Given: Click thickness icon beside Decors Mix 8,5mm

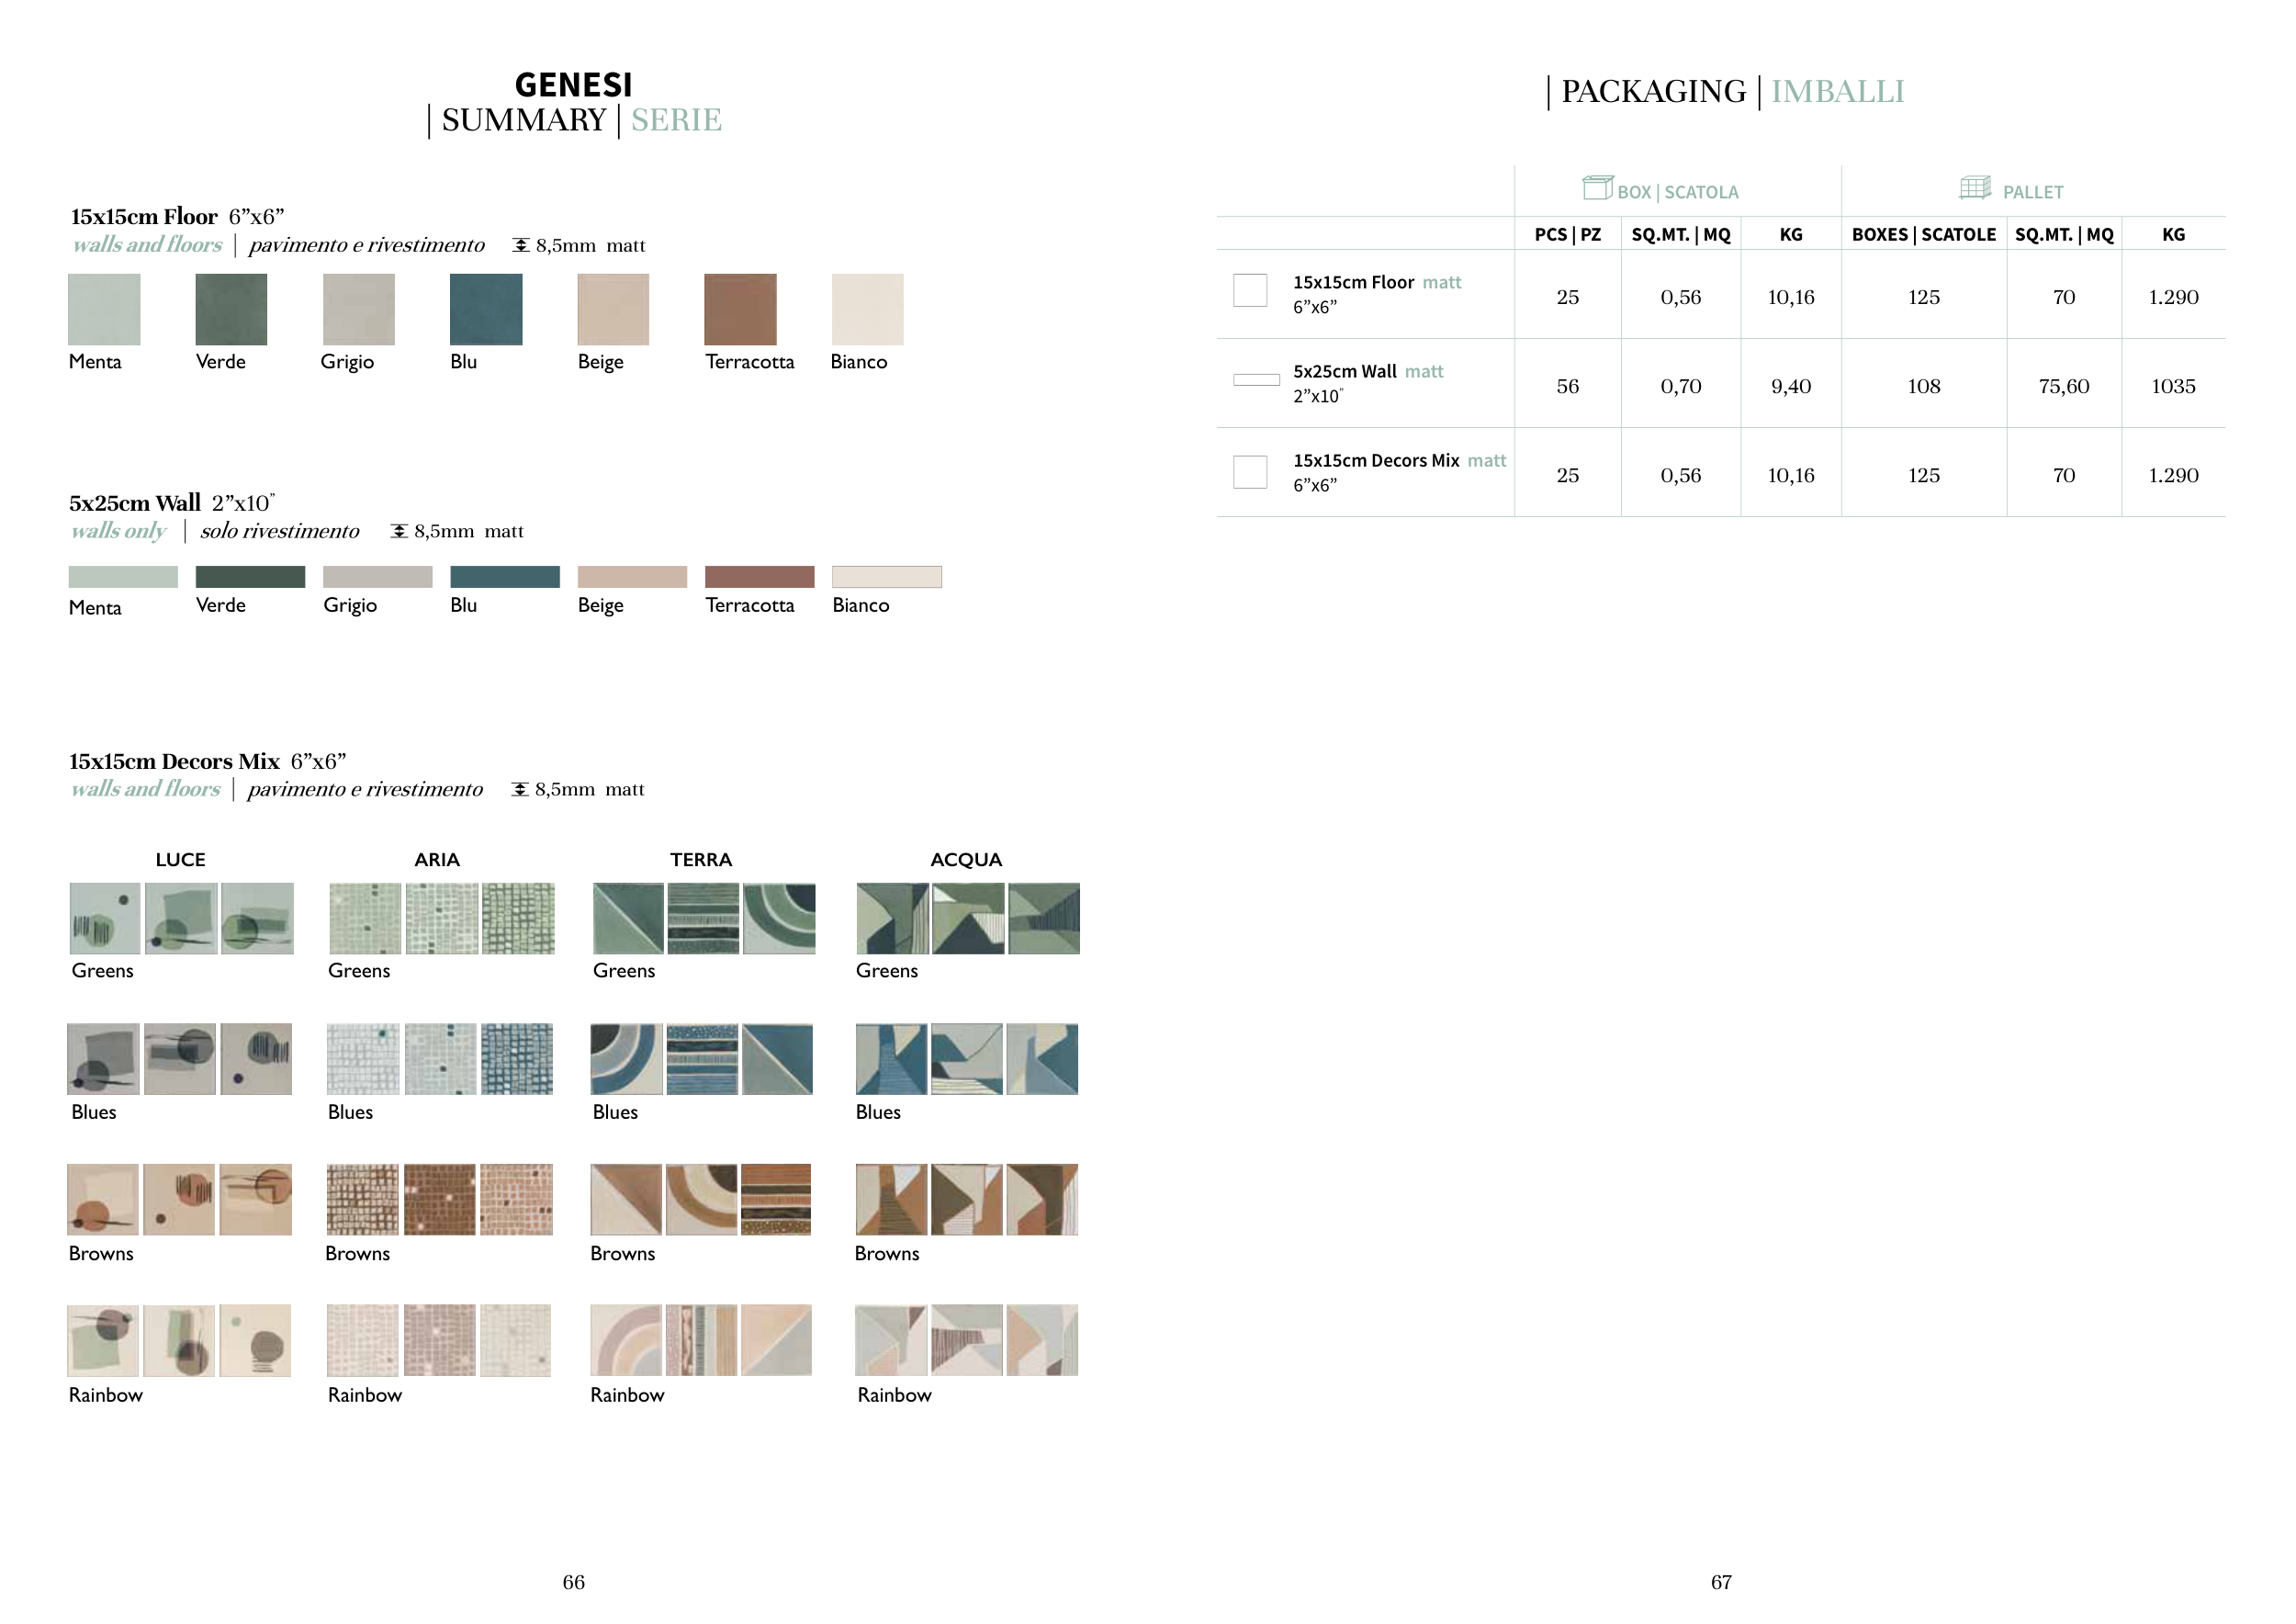Looking at the screenshot, I should pos(519,789).
